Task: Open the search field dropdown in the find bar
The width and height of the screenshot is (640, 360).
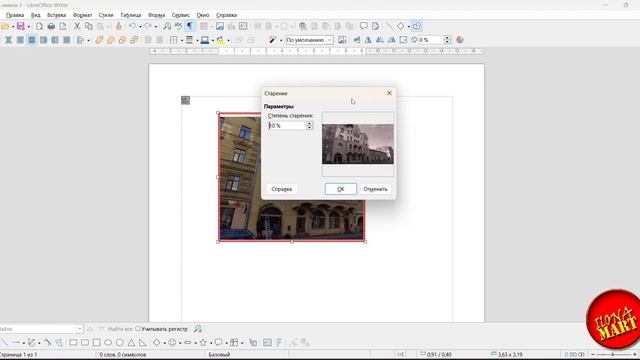Action: coord(79,329)
